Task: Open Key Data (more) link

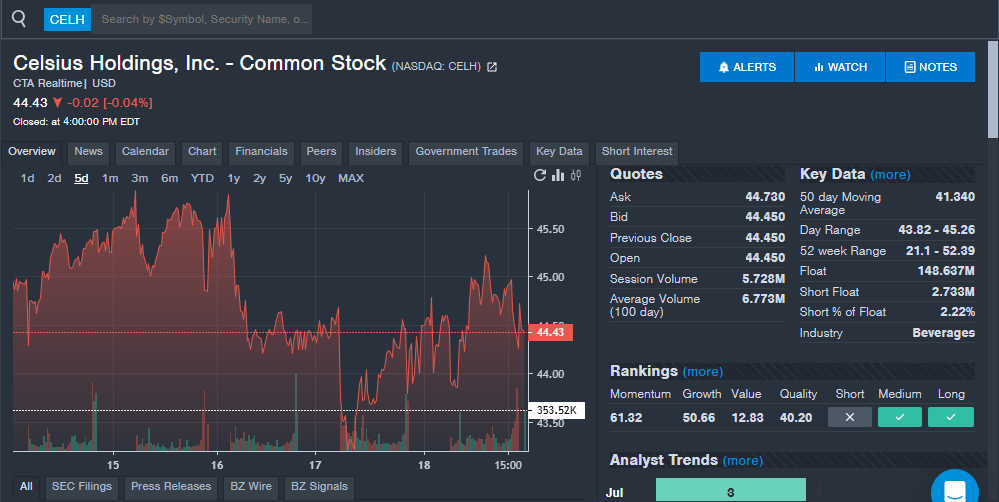Action: click(890, 175)
